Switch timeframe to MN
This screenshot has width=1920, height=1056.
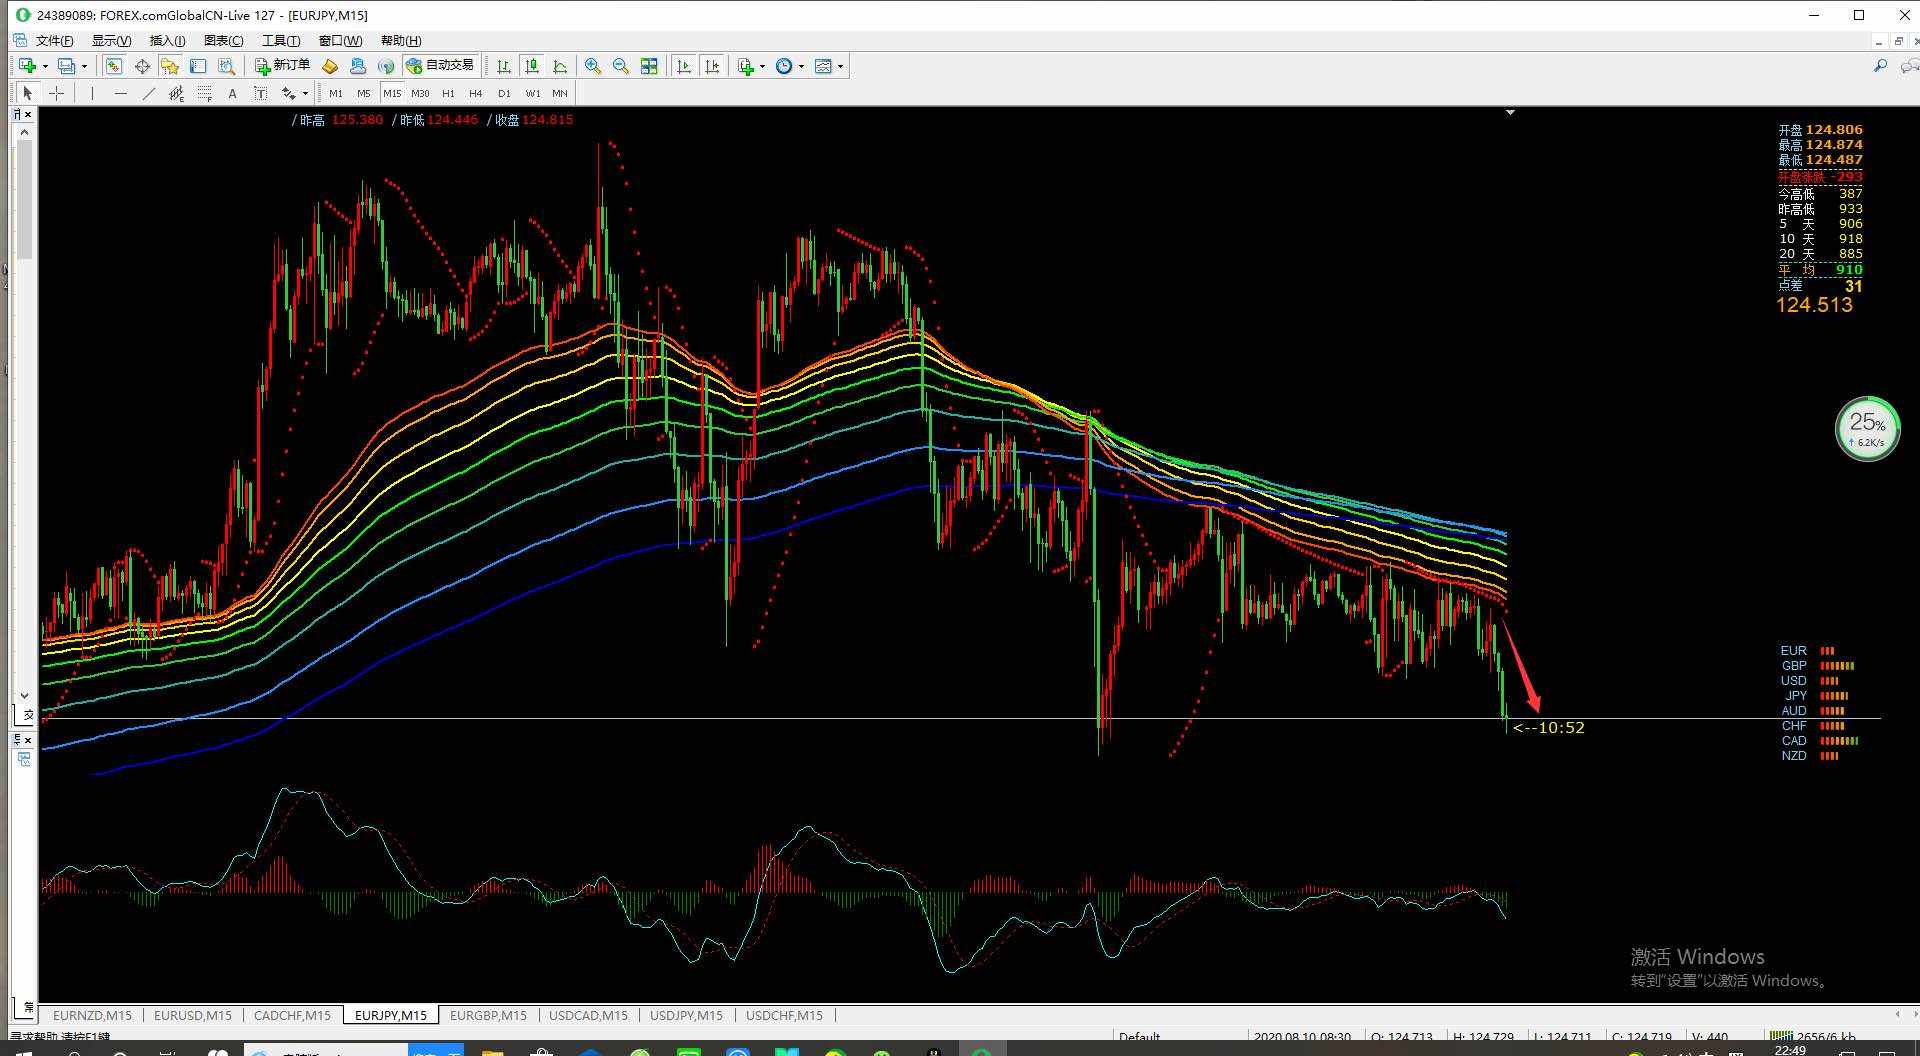coord(560,93)
